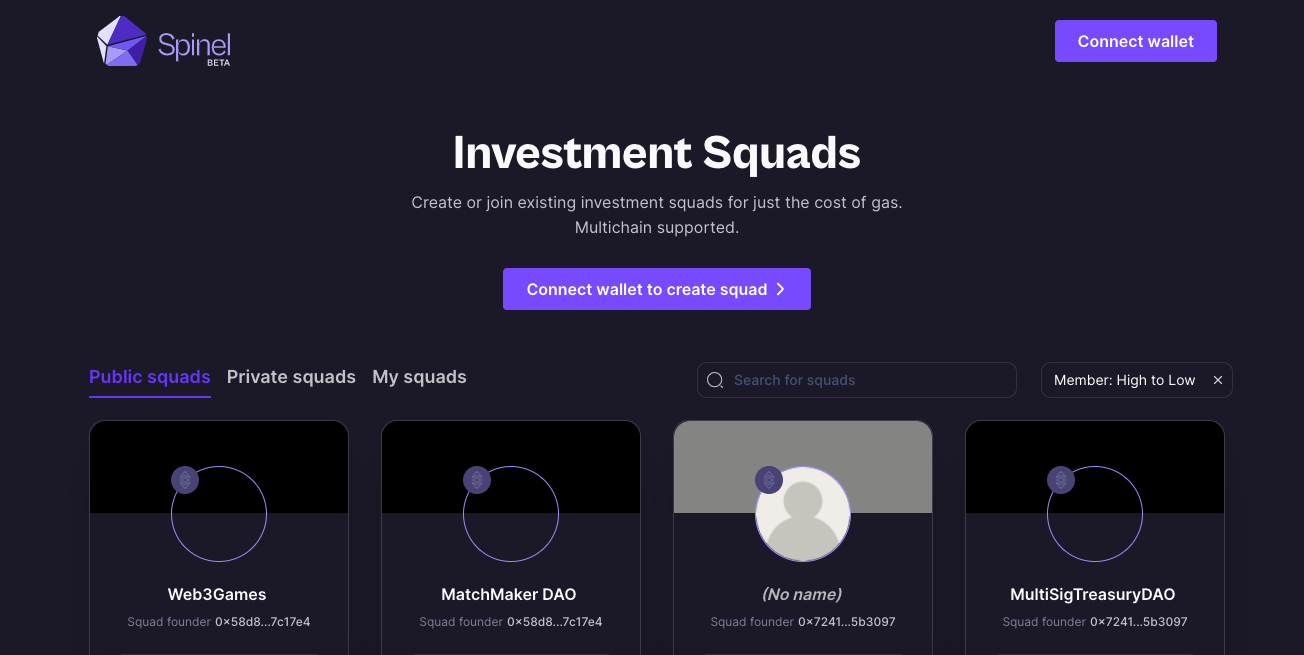Click the chain badge icon on MatchMaker DAO card

coord(477,480)
